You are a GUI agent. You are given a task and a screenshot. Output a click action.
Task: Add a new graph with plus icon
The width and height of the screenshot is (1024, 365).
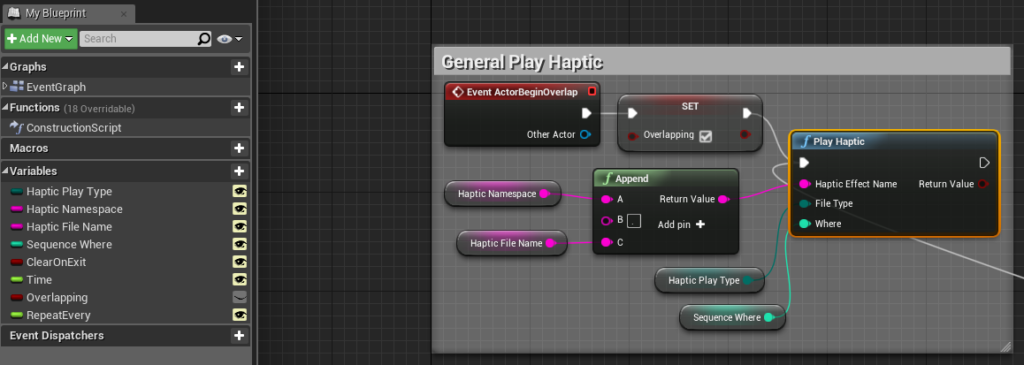(239, 67)
